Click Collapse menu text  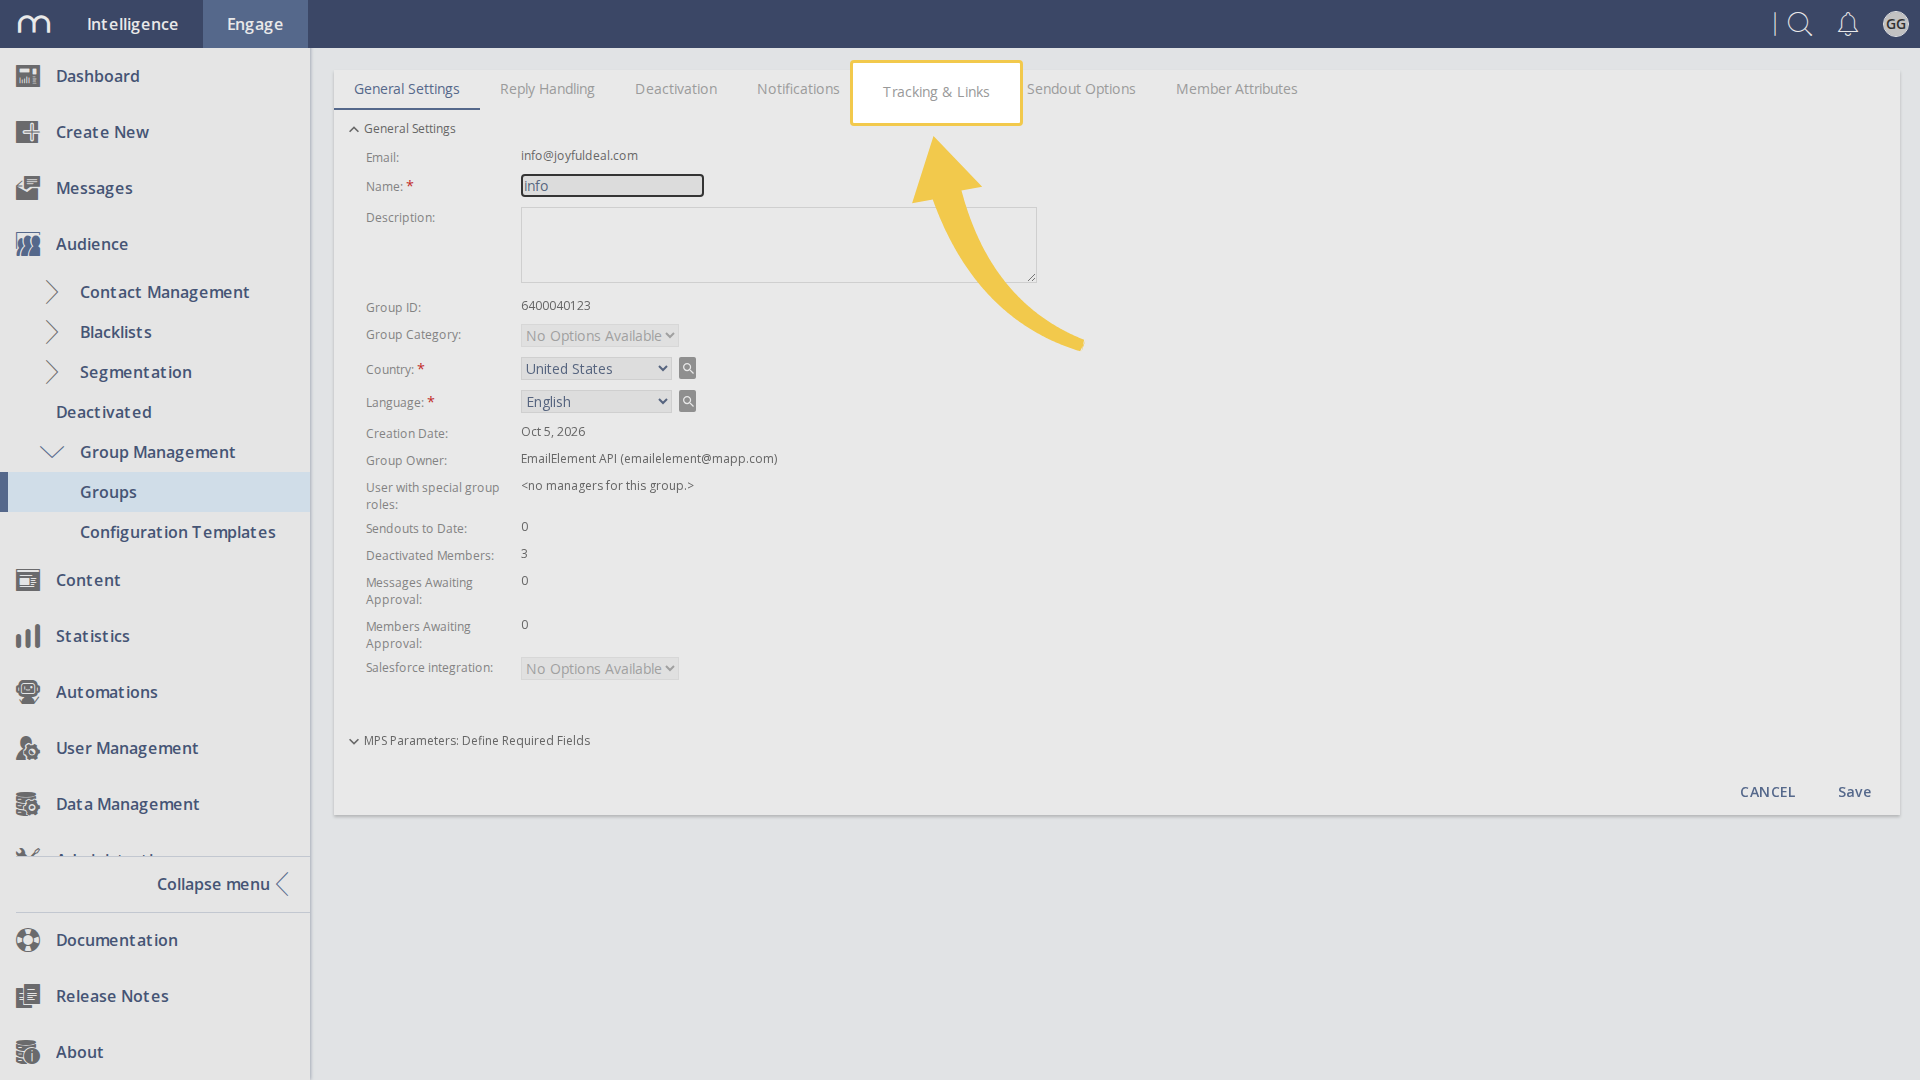point(213,884)
